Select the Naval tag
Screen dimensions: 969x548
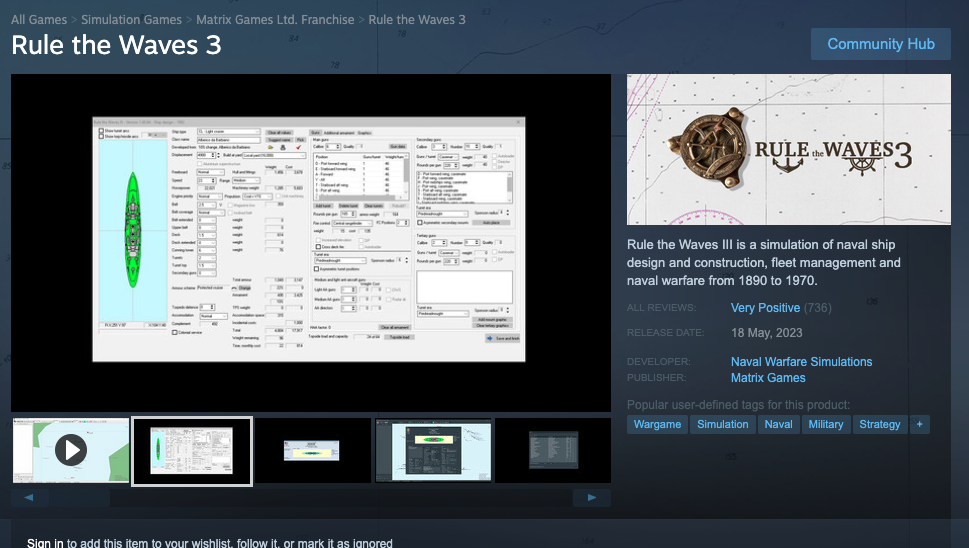(779, 424)
